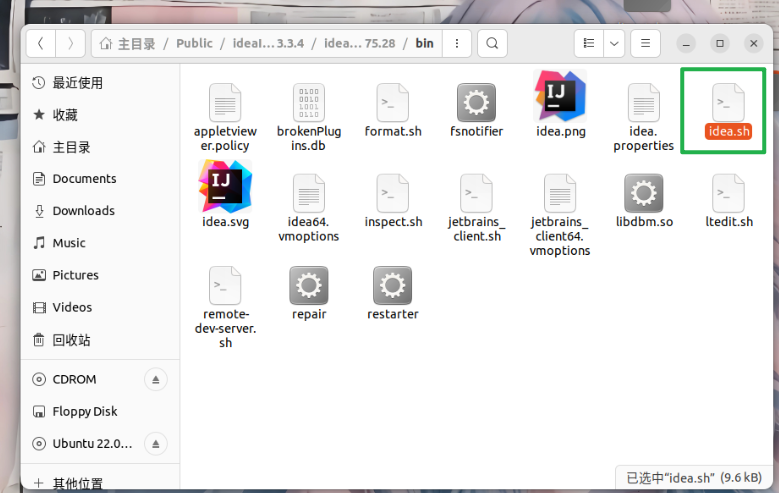Eject the CDROM drive
Image resolution: width=779 pixels, height=493 pixels.
[x=156, y=379]
